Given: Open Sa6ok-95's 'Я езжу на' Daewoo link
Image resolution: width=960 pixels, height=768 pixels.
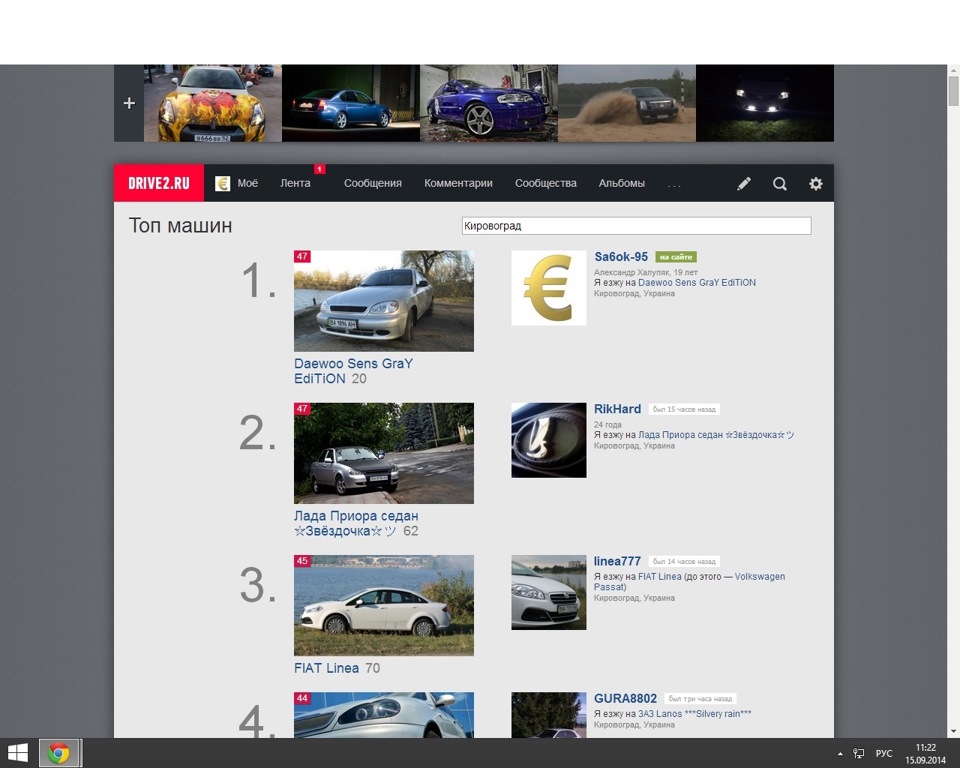Looking at the screenshot, I should point(697,282).
